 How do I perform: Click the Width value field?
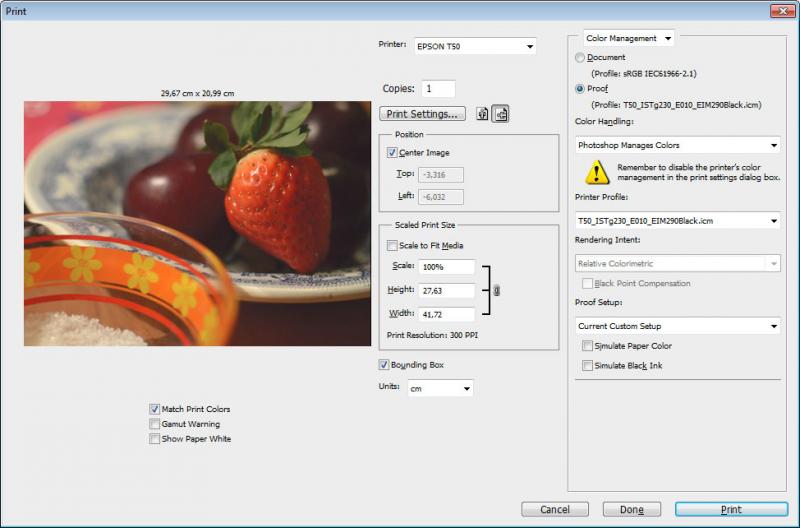coord(446,315)
